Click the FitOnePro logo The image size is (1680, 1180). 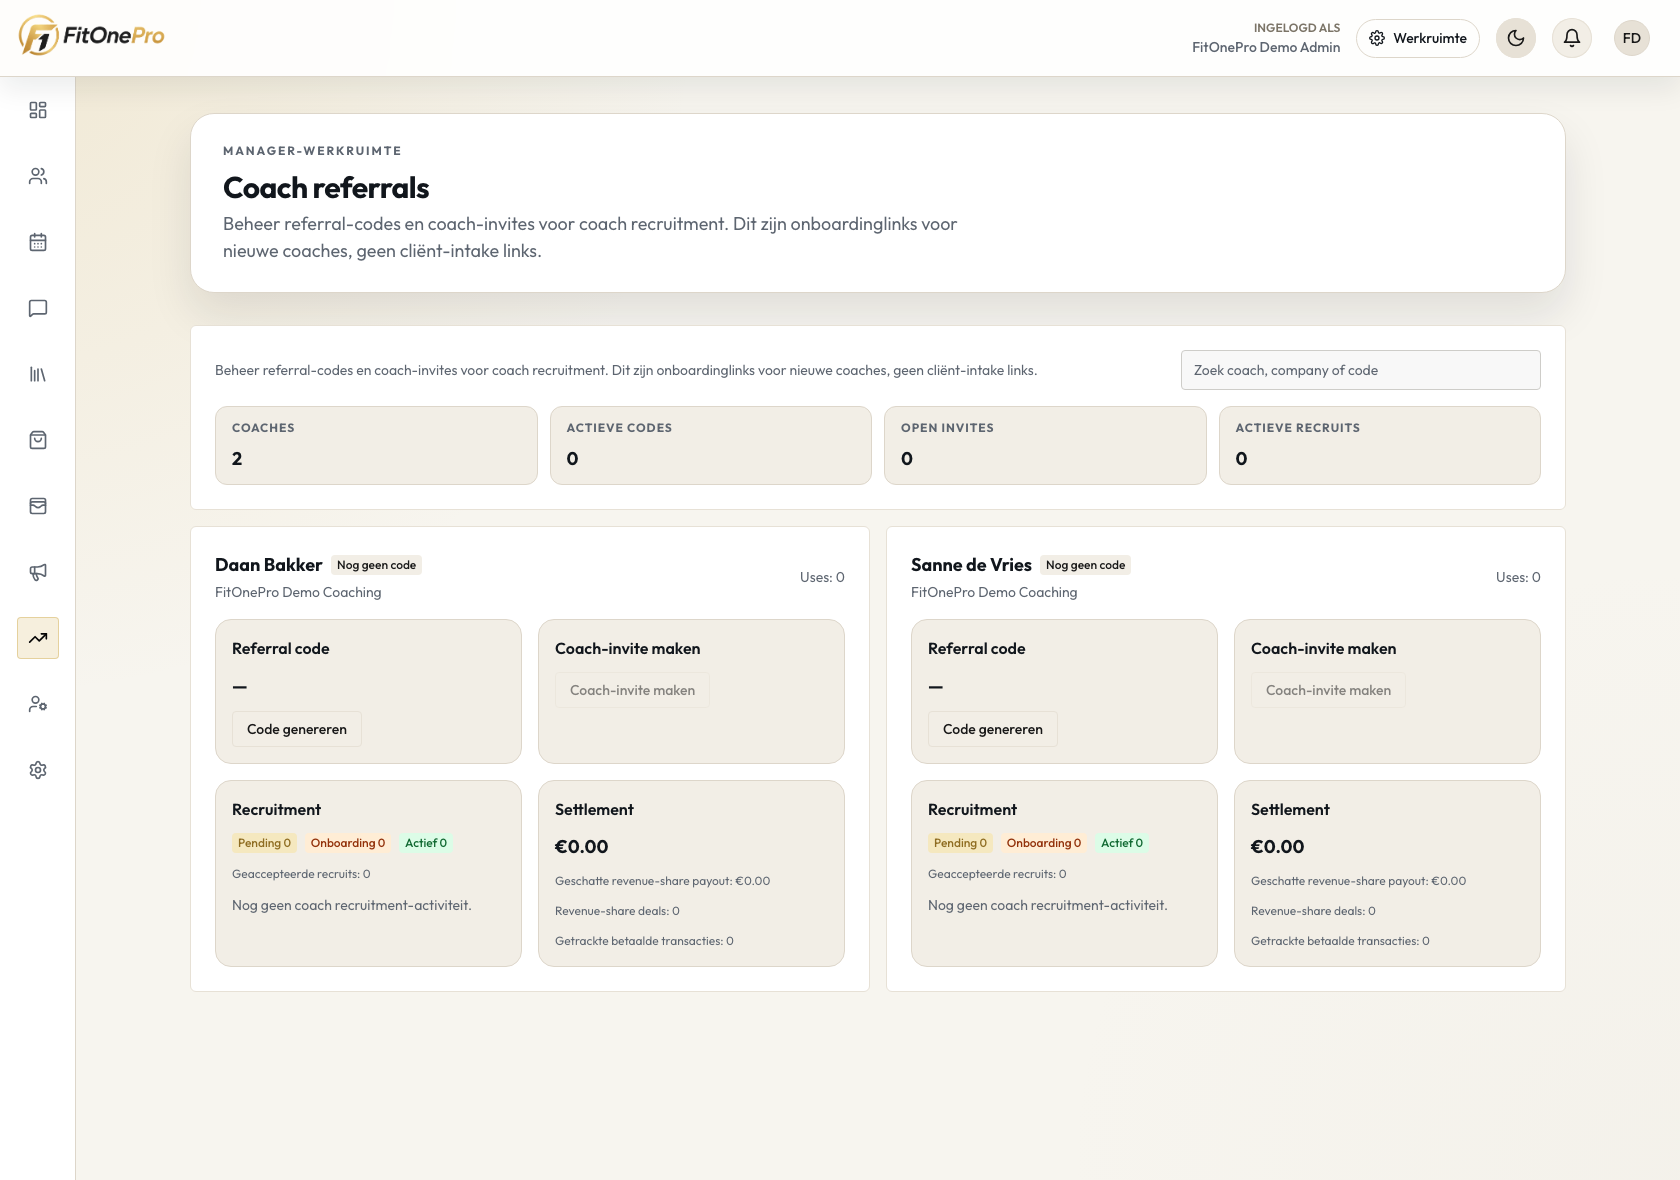[91, 36]
